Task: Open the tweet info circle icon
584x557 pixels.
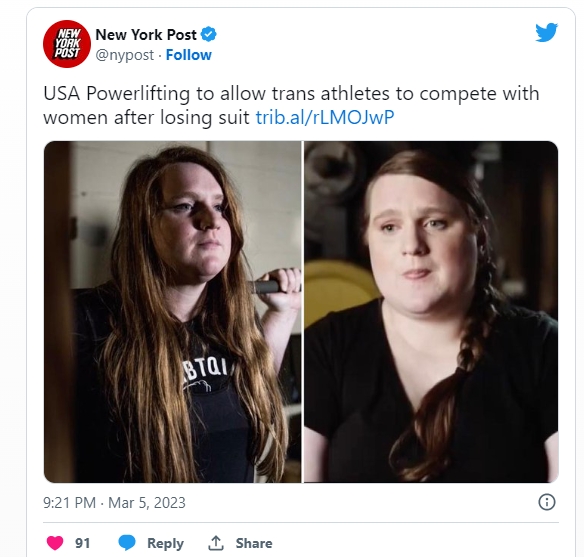Action: pyautogui.click(x=547, y=502)
